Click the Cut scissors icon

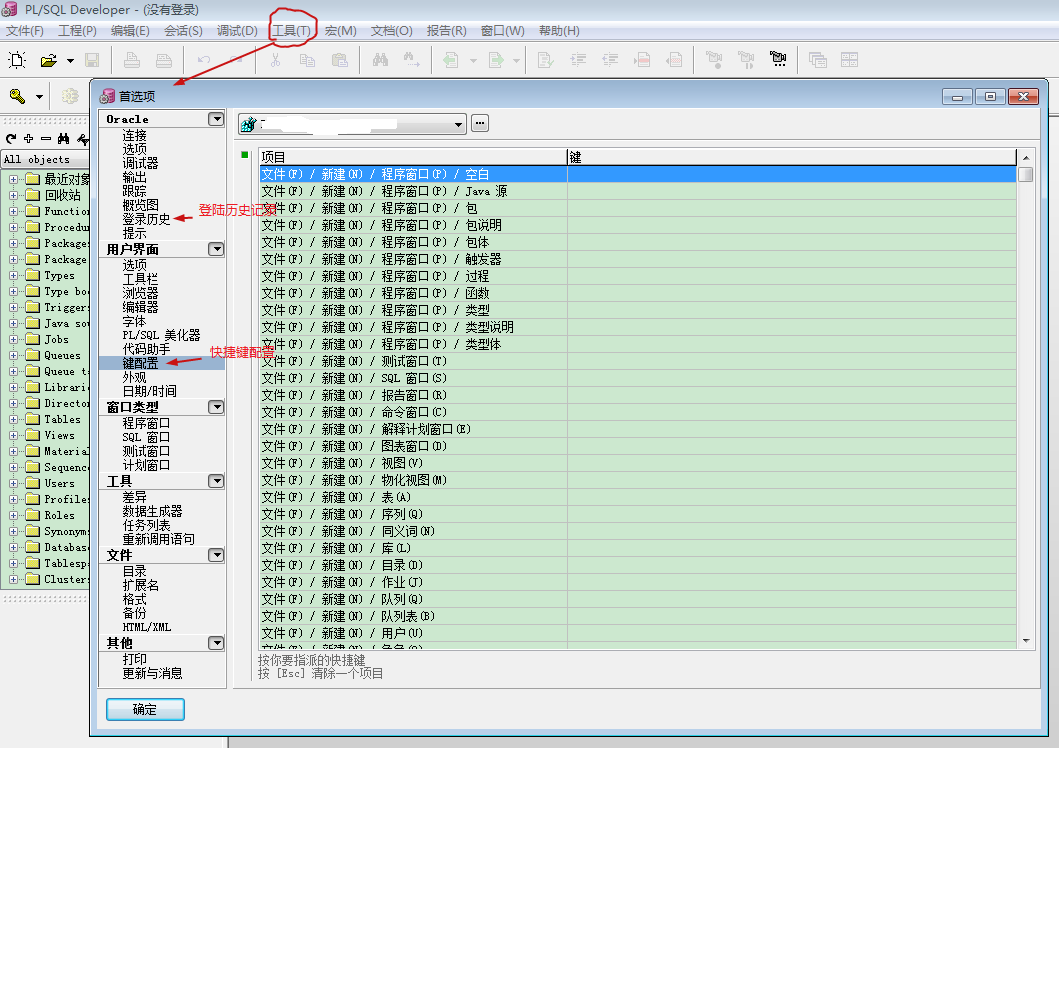pos(275,60)
